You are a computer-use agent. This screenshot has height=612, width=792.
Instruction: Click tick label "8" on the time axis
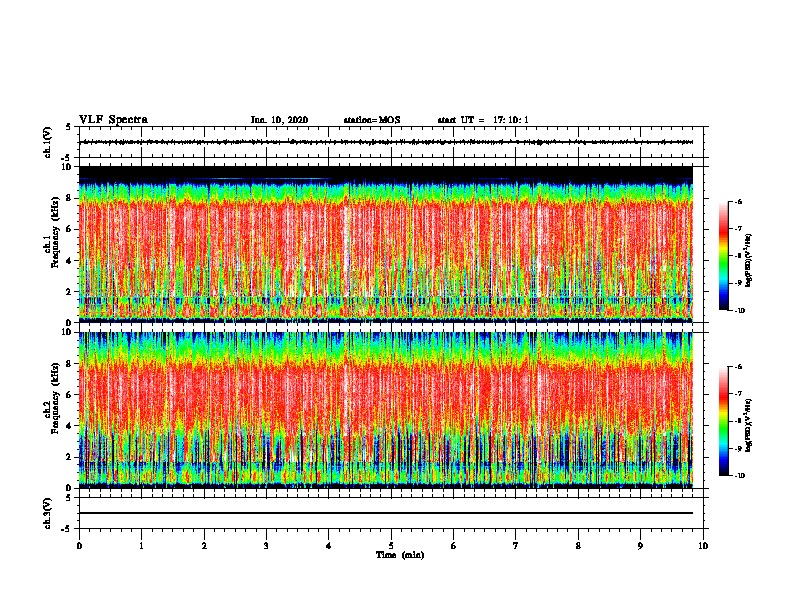pos(578,546)
